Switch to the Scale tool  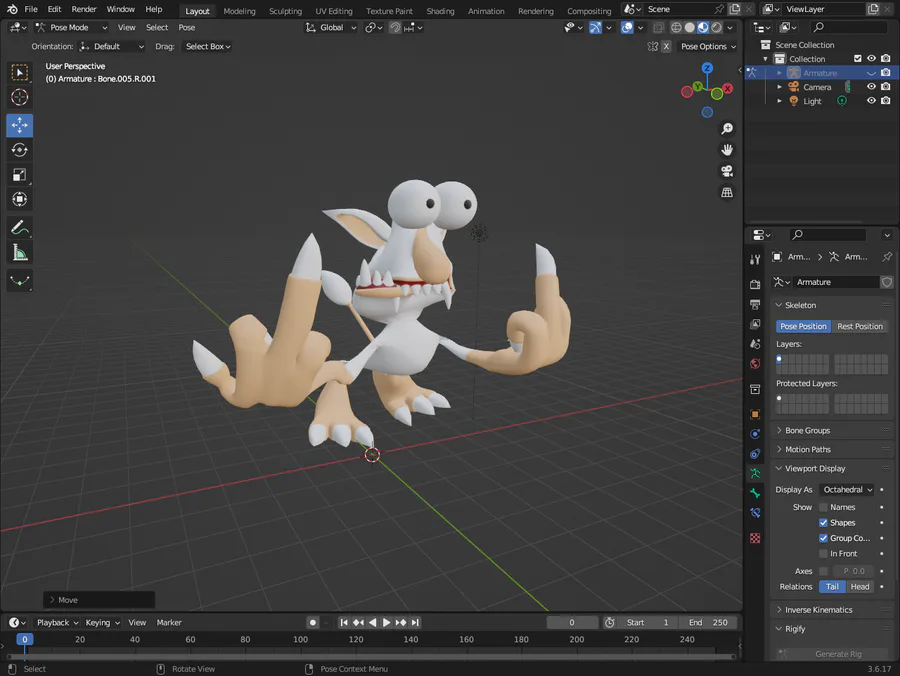point(20,174)
